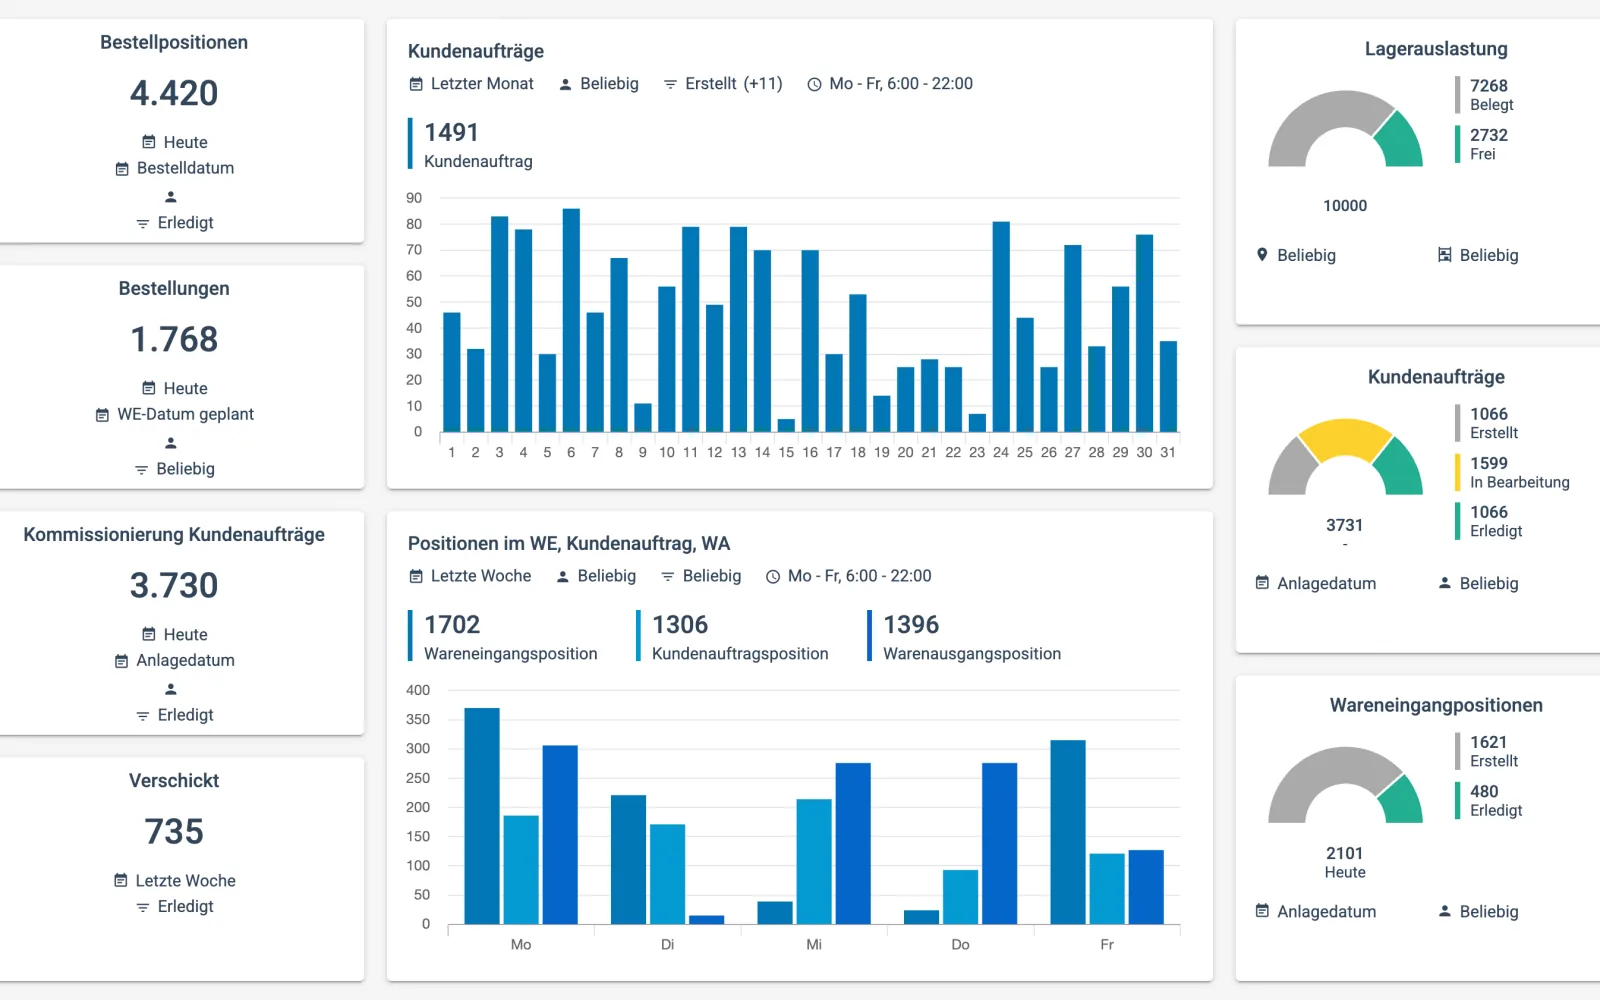Click the calendar icon next to Bestelldatum
This screenshot has width=1600, height=1000.
122,169
